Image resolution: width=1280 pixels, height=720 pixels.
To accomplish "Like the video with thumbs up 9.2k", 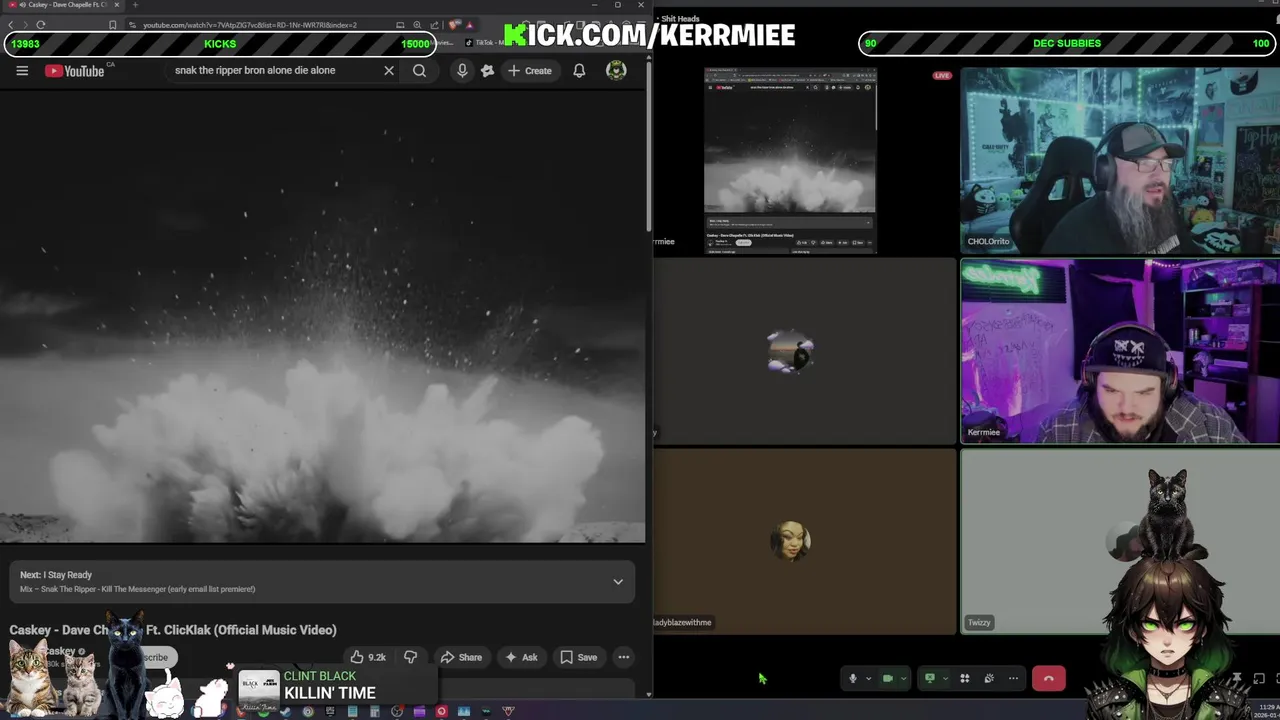I will tap(367, 657).
